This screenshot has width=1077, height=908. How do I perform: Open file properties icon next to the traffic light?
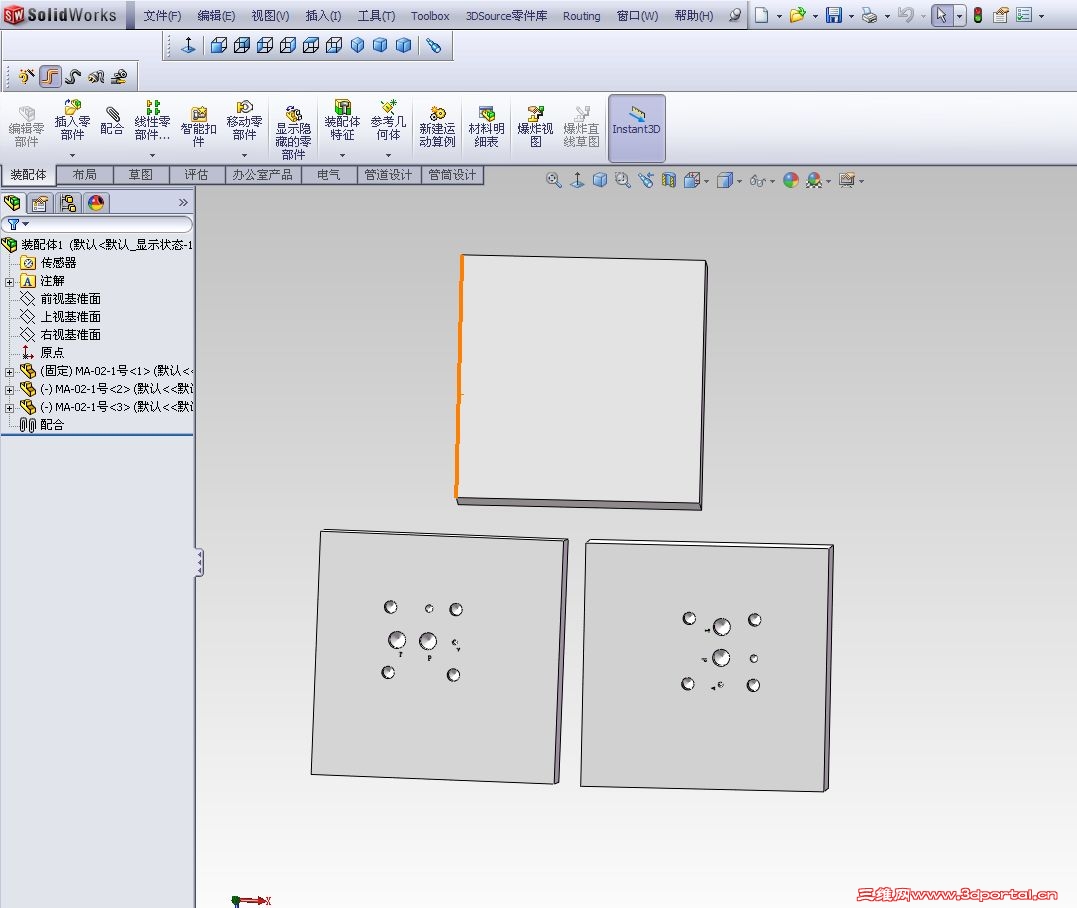pyautogui.click(x=1000, y=15)
